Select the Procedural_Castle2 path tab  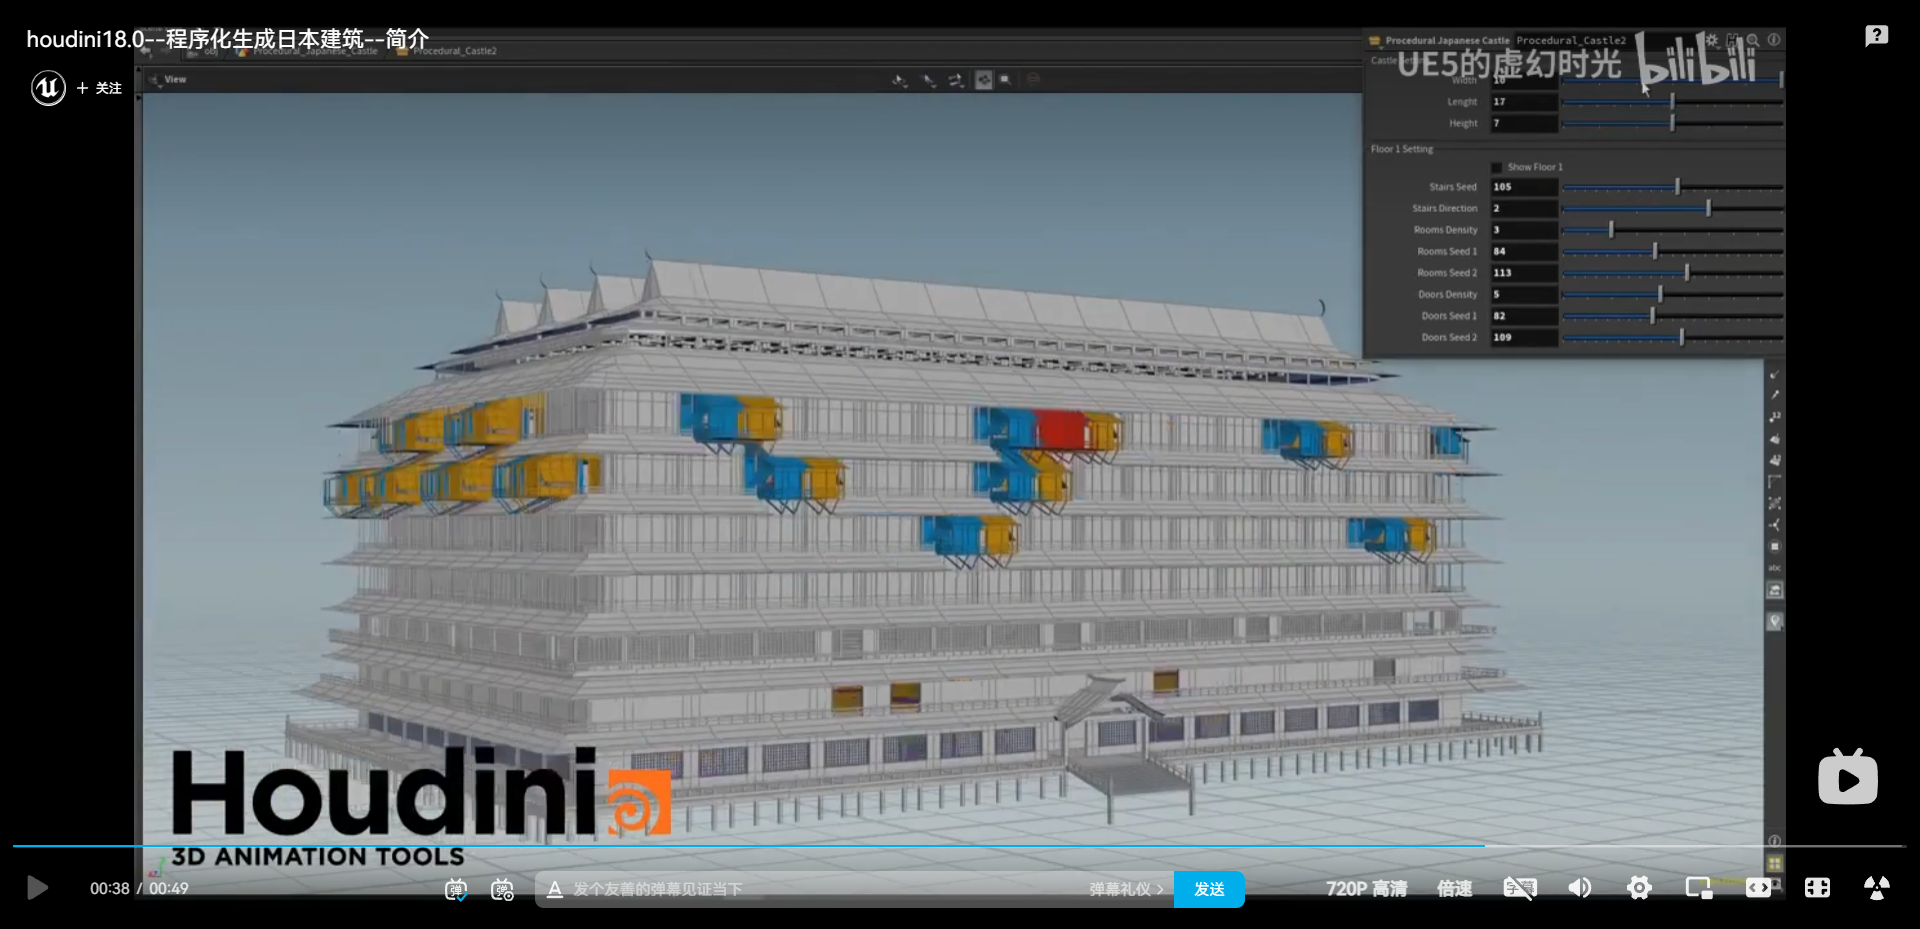coord(447,51)
